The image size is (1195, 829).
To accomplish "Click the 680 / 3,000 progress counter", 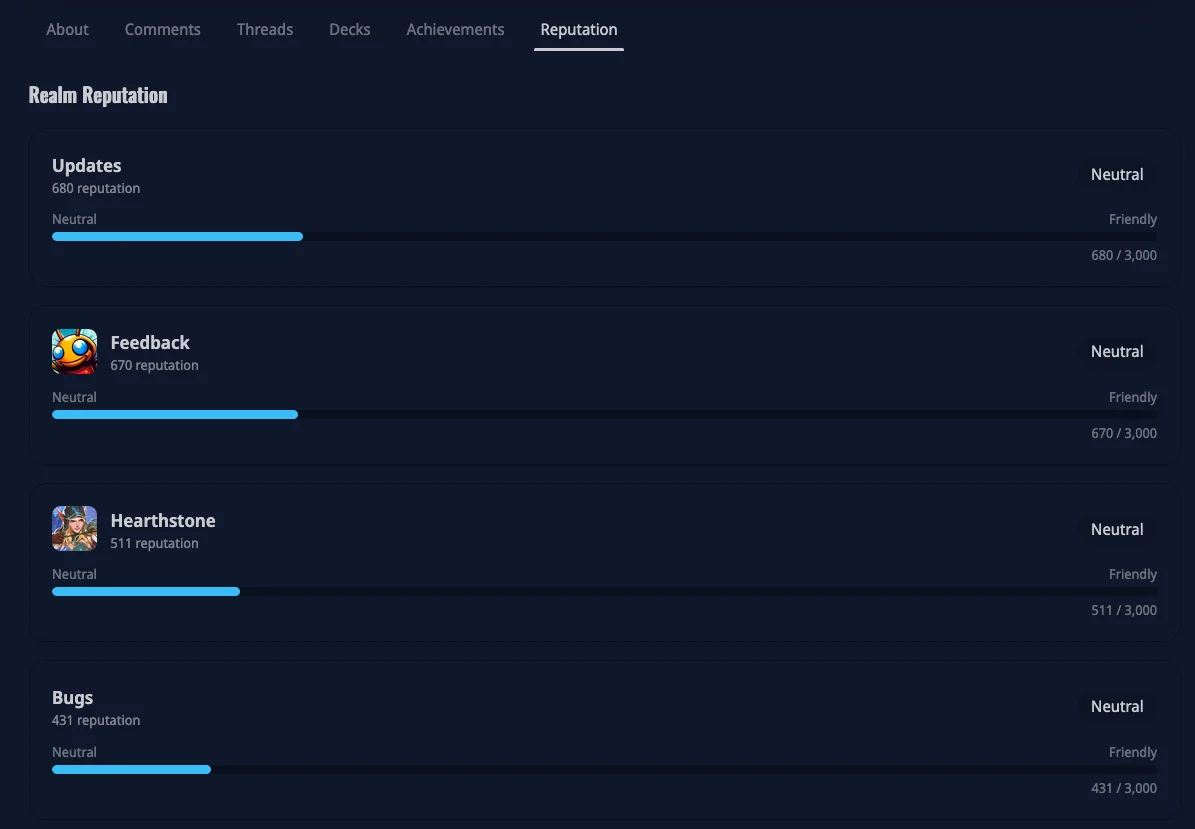I will 1123,256.
